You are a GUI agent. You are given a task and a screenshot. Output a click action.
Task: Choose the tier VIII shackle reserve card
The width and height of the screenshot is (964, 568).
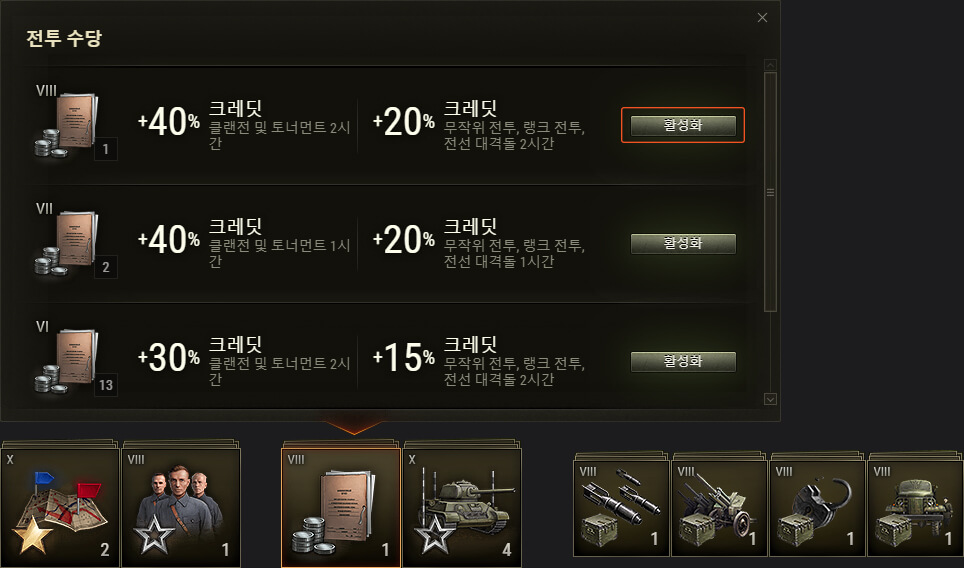(817, 508)
